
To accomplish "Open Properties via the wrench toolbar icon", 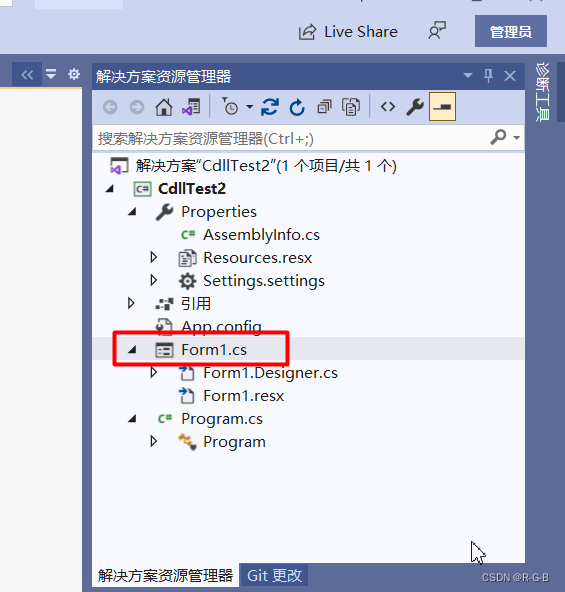I will click(415, 107).
